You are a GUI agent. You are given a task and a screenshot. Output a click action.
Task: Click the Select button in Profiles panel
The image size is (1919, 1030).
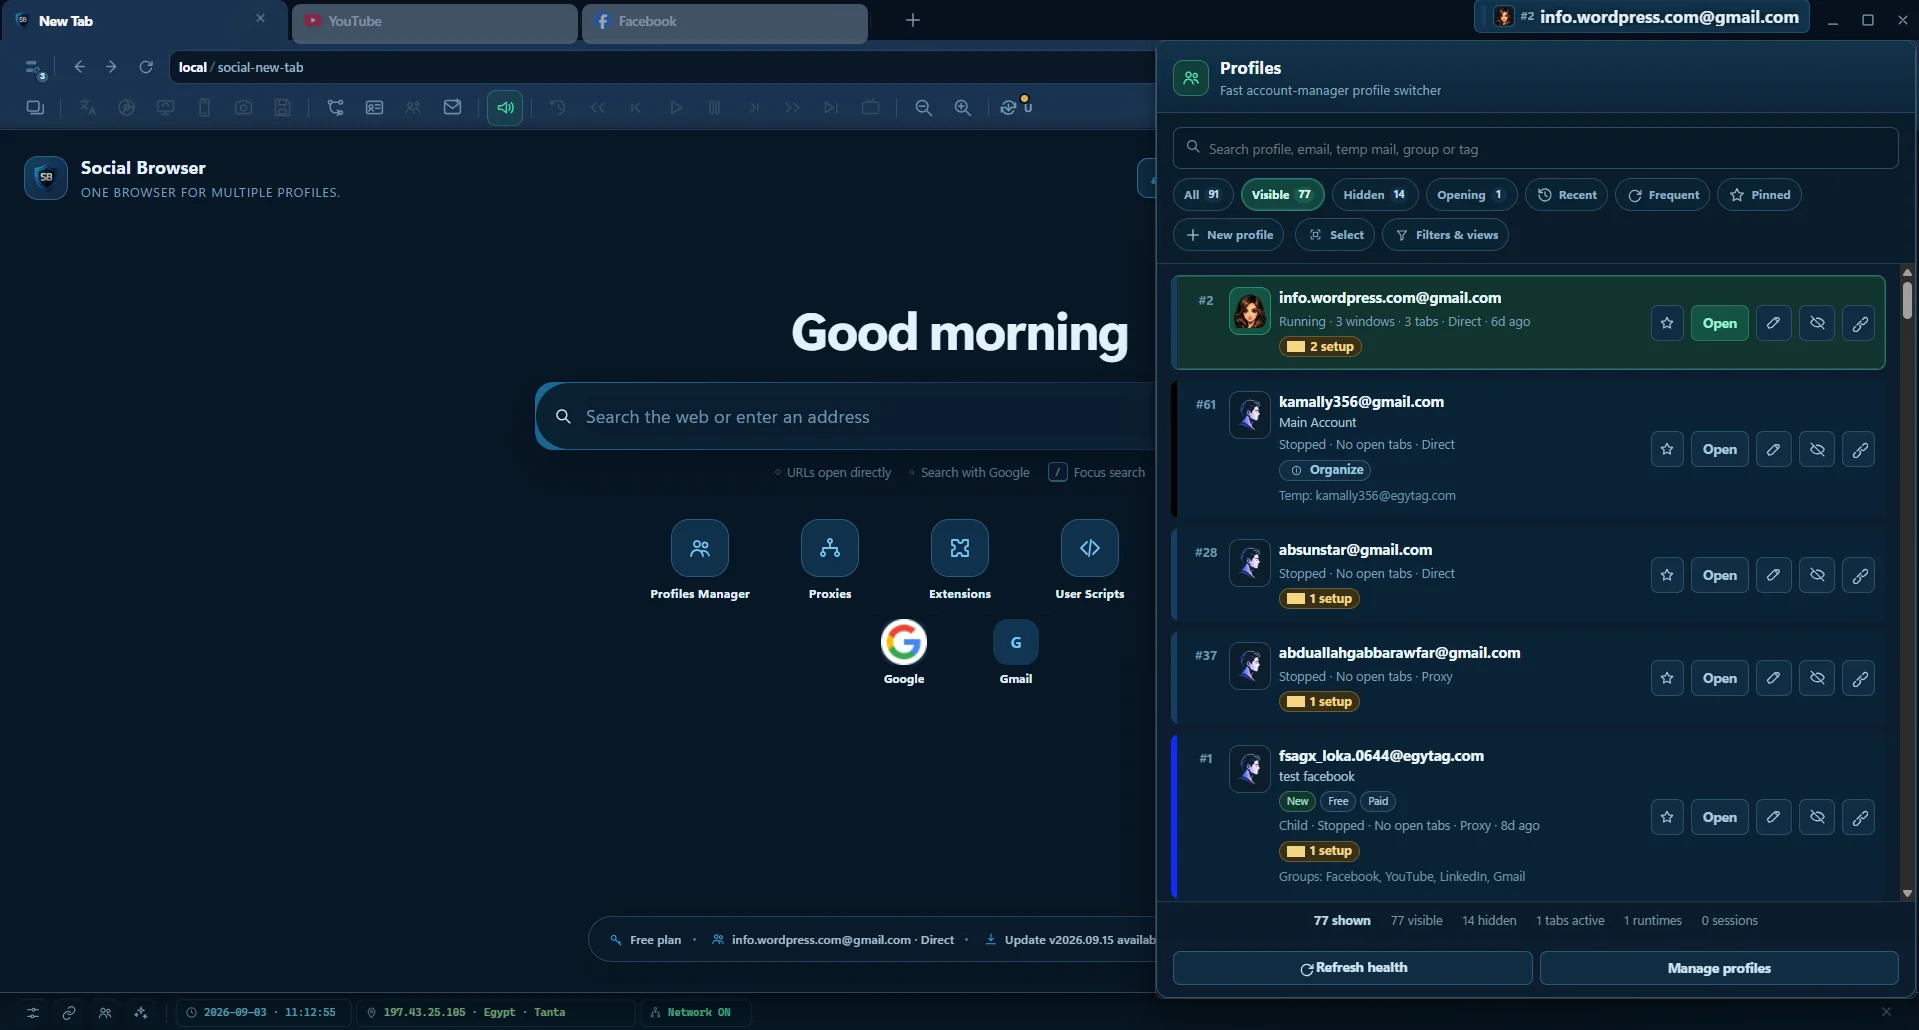1336,235
